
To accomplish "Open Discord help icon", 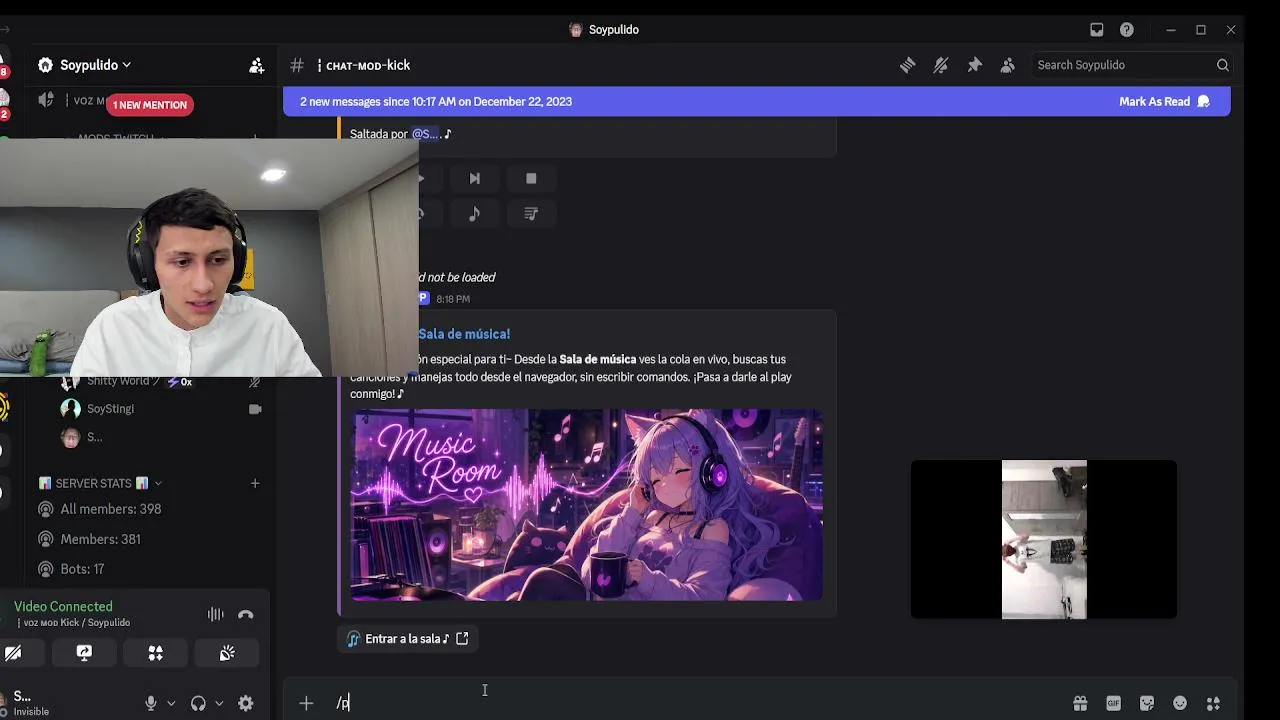I will [1127, 30].
